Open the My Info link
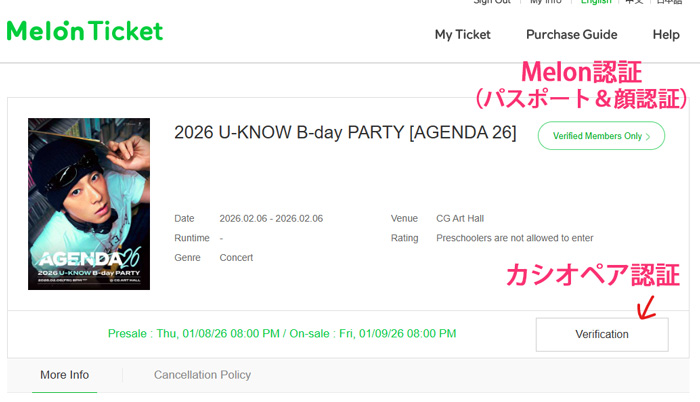 tap(548, 2)
